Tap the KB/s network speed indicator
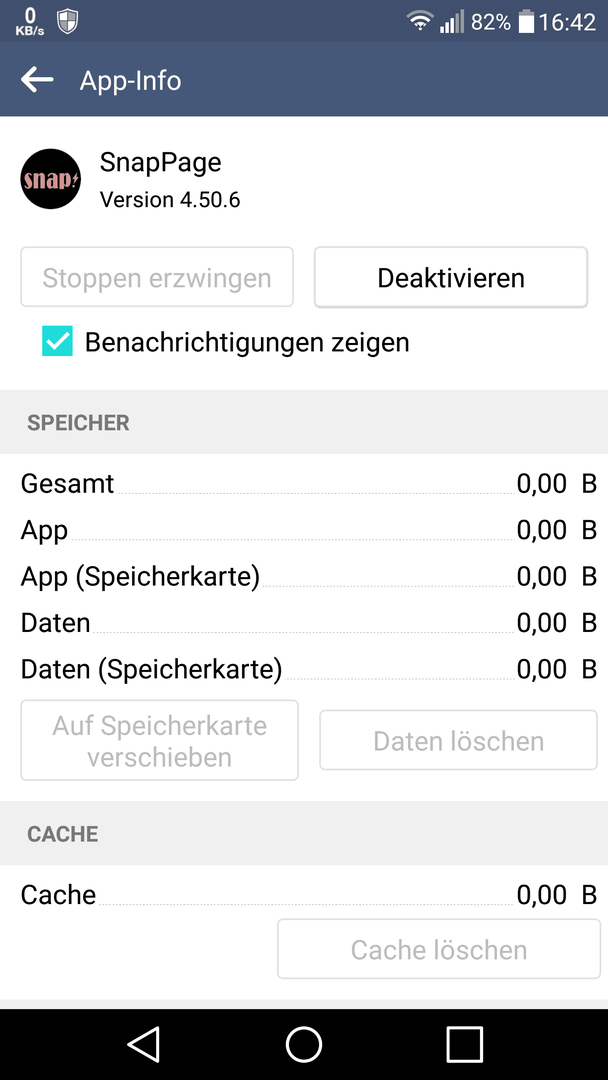The width and height of the screenshot is (608, 1080). 30,21
